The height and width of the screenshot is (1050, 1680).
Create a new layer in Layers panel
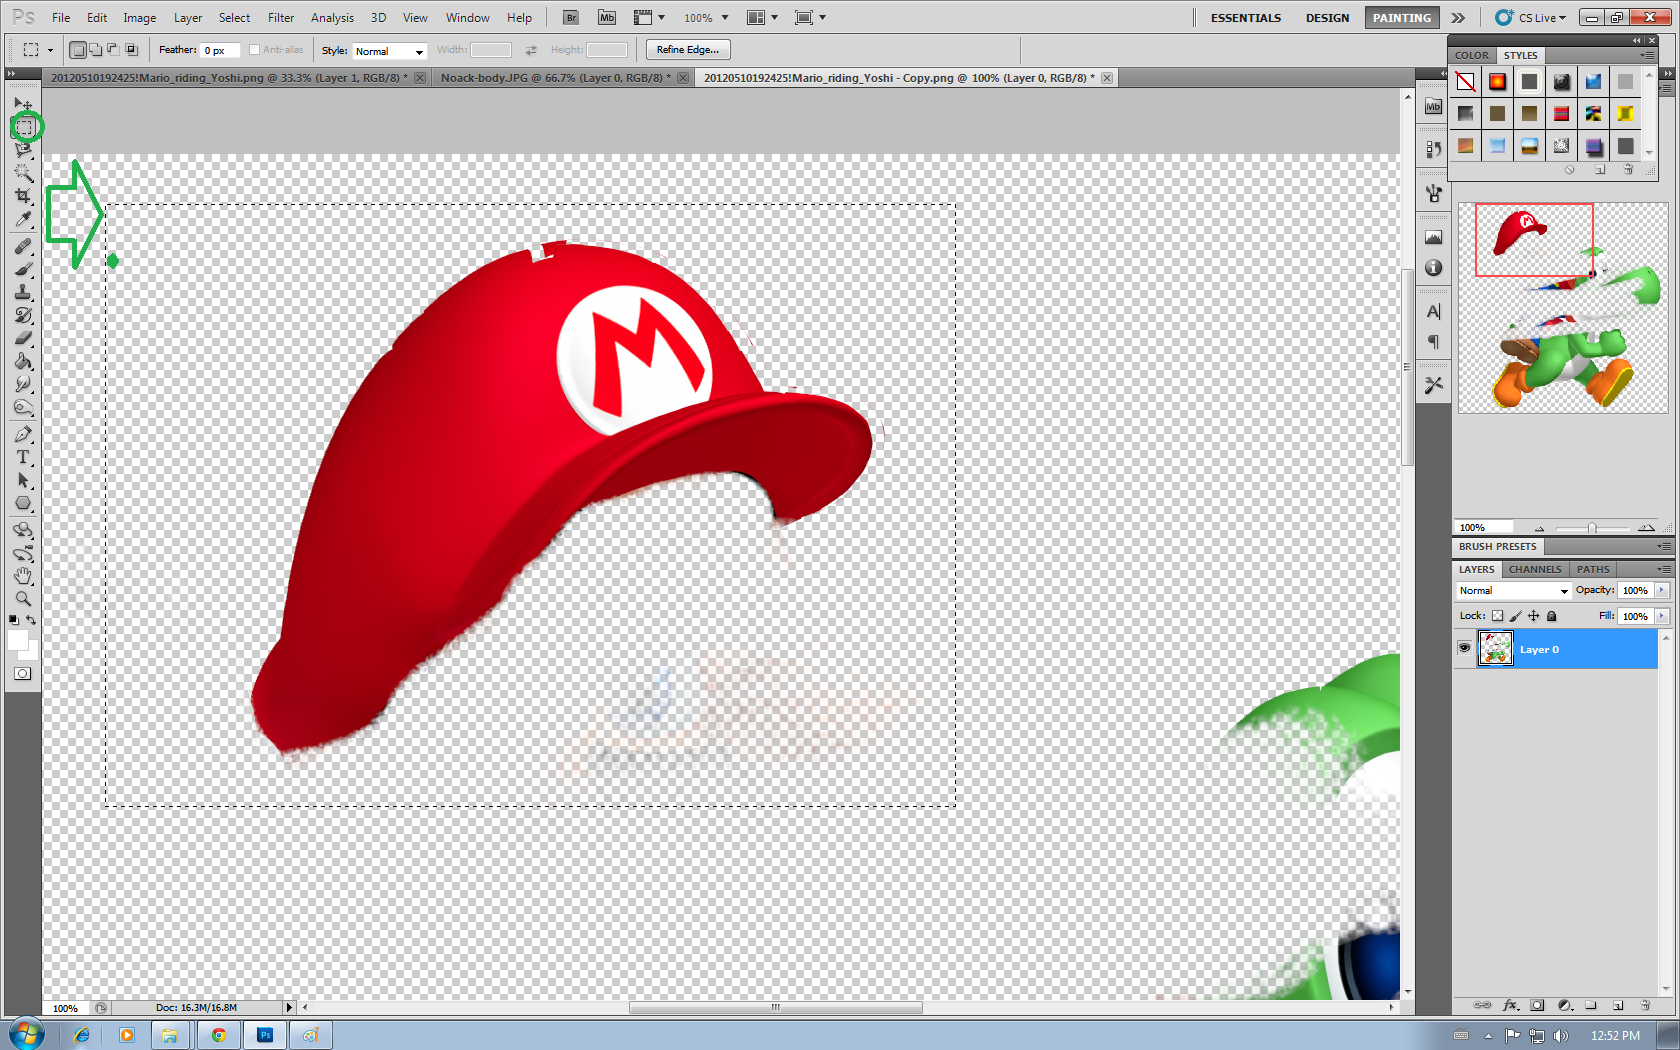1618,1006
